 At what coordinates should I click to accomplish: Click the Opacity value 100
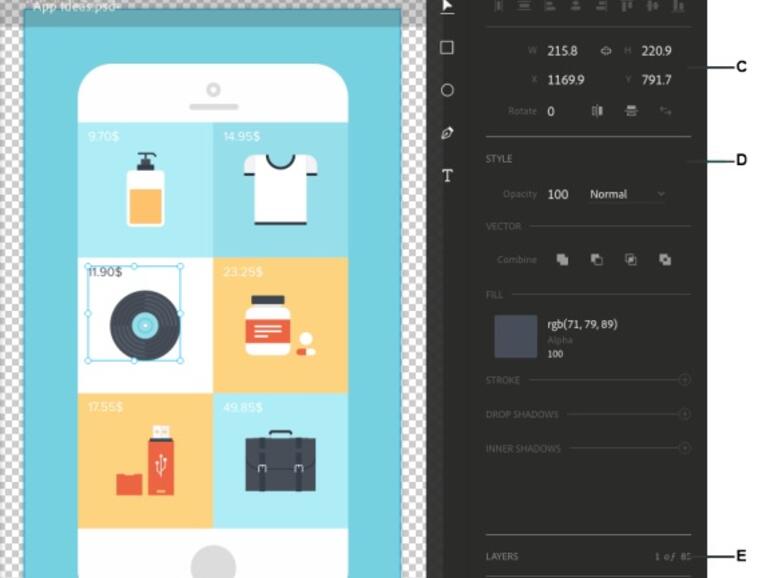coord(558,194)
